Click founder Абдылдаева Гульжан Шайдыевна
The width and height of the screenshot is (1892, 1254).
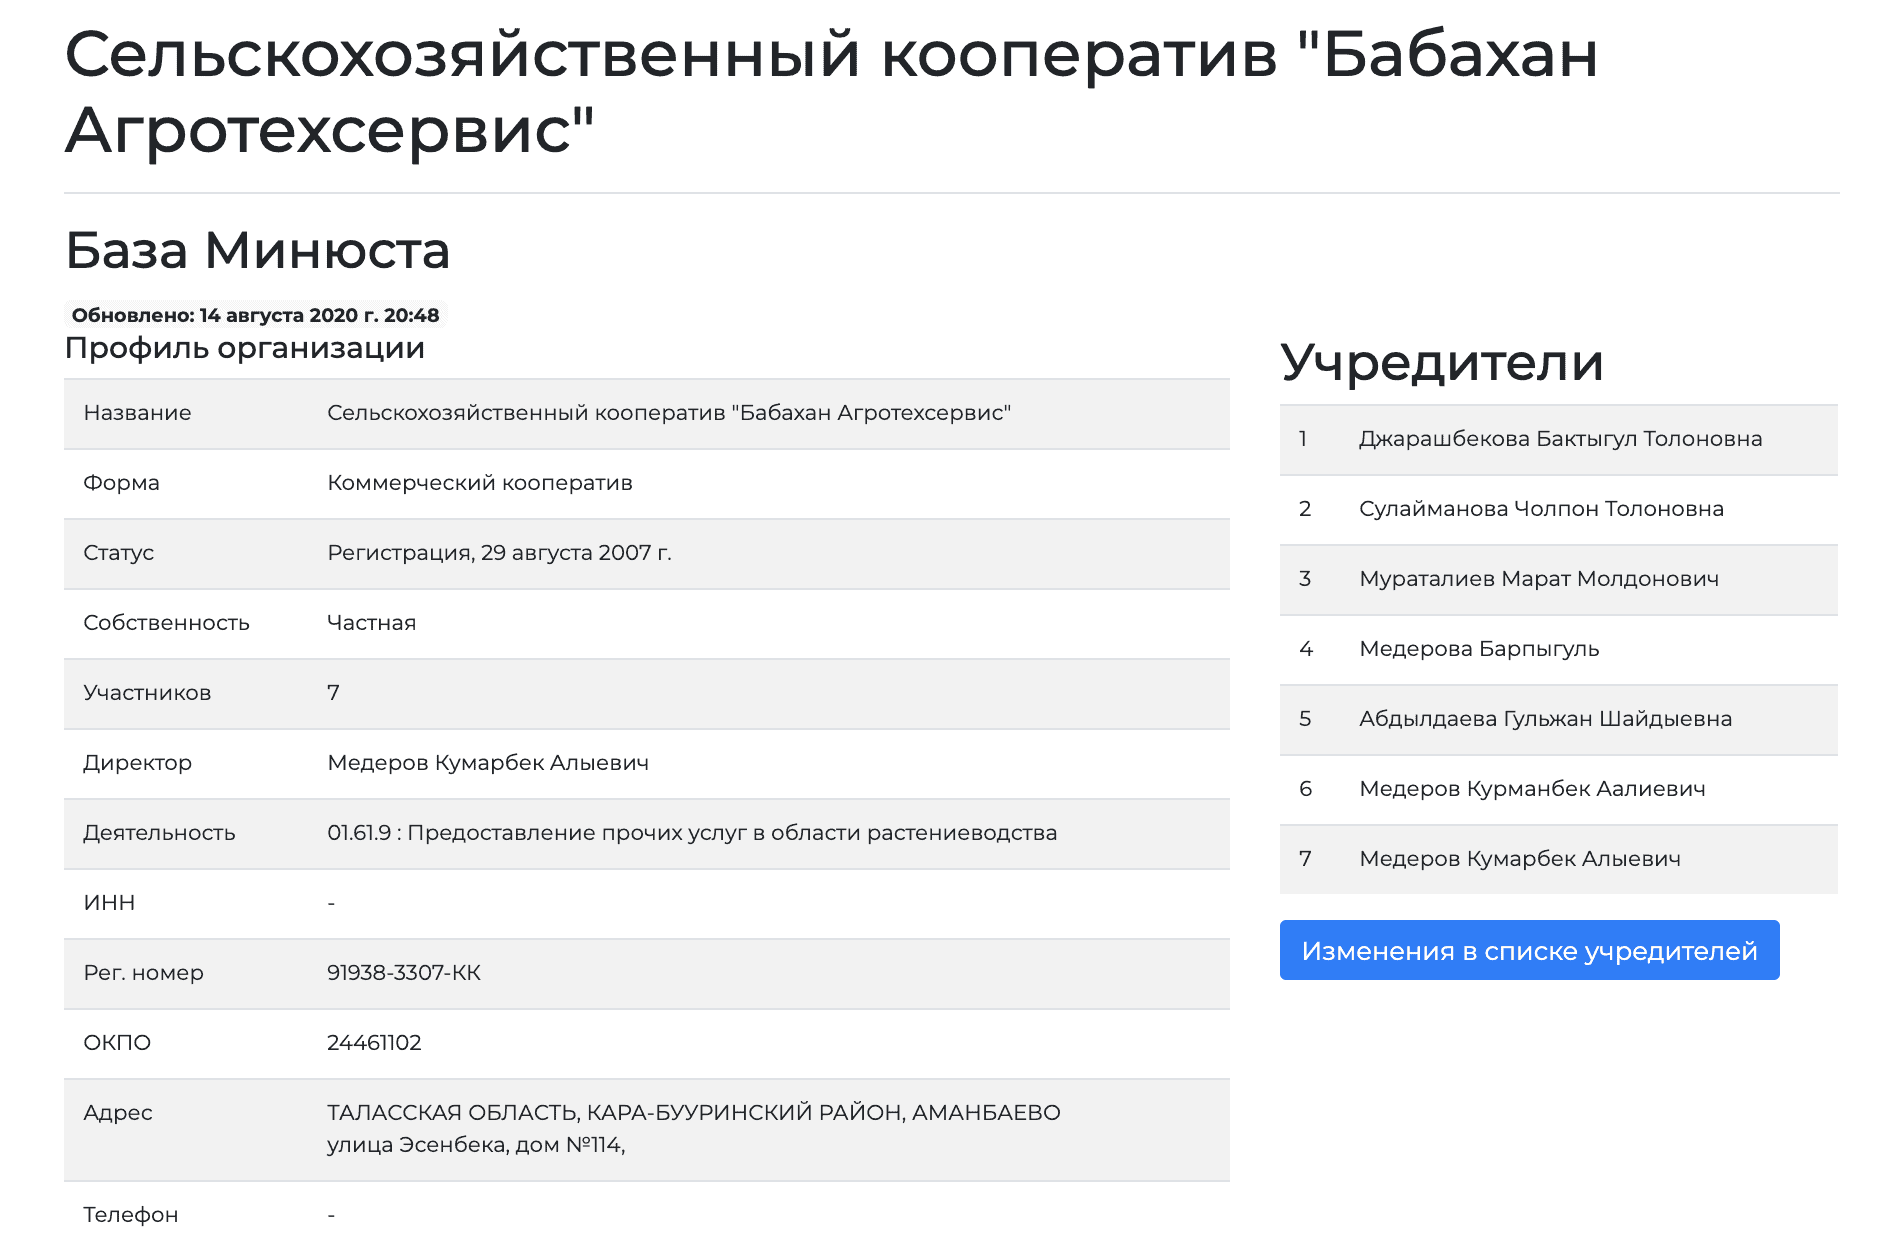point(1544,719)
